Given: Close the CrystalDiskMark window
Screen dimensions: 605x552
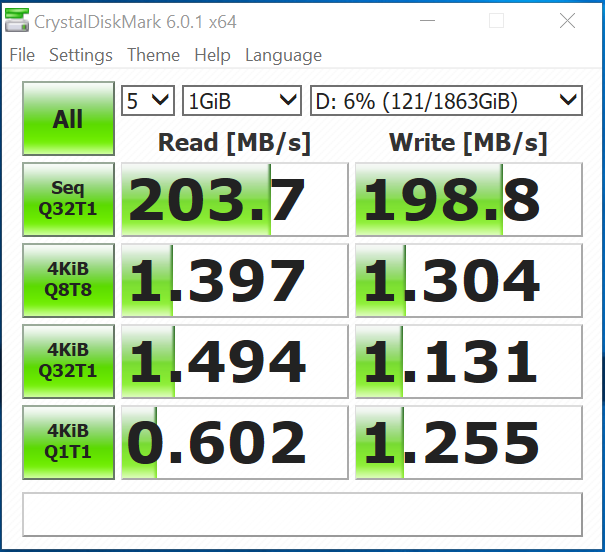Looking at the screenshot, I should click(x=567, y=20).
